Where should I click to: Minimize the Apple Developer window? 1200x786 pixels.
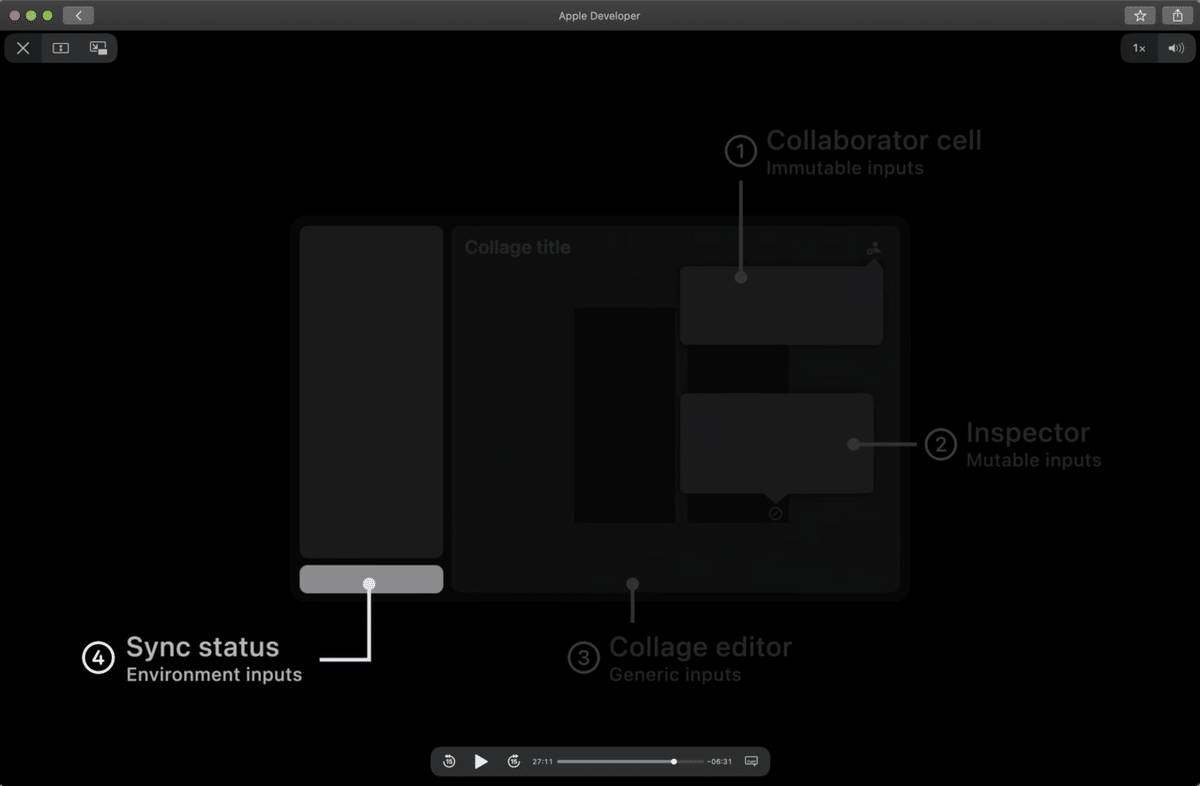pos(31,15)
